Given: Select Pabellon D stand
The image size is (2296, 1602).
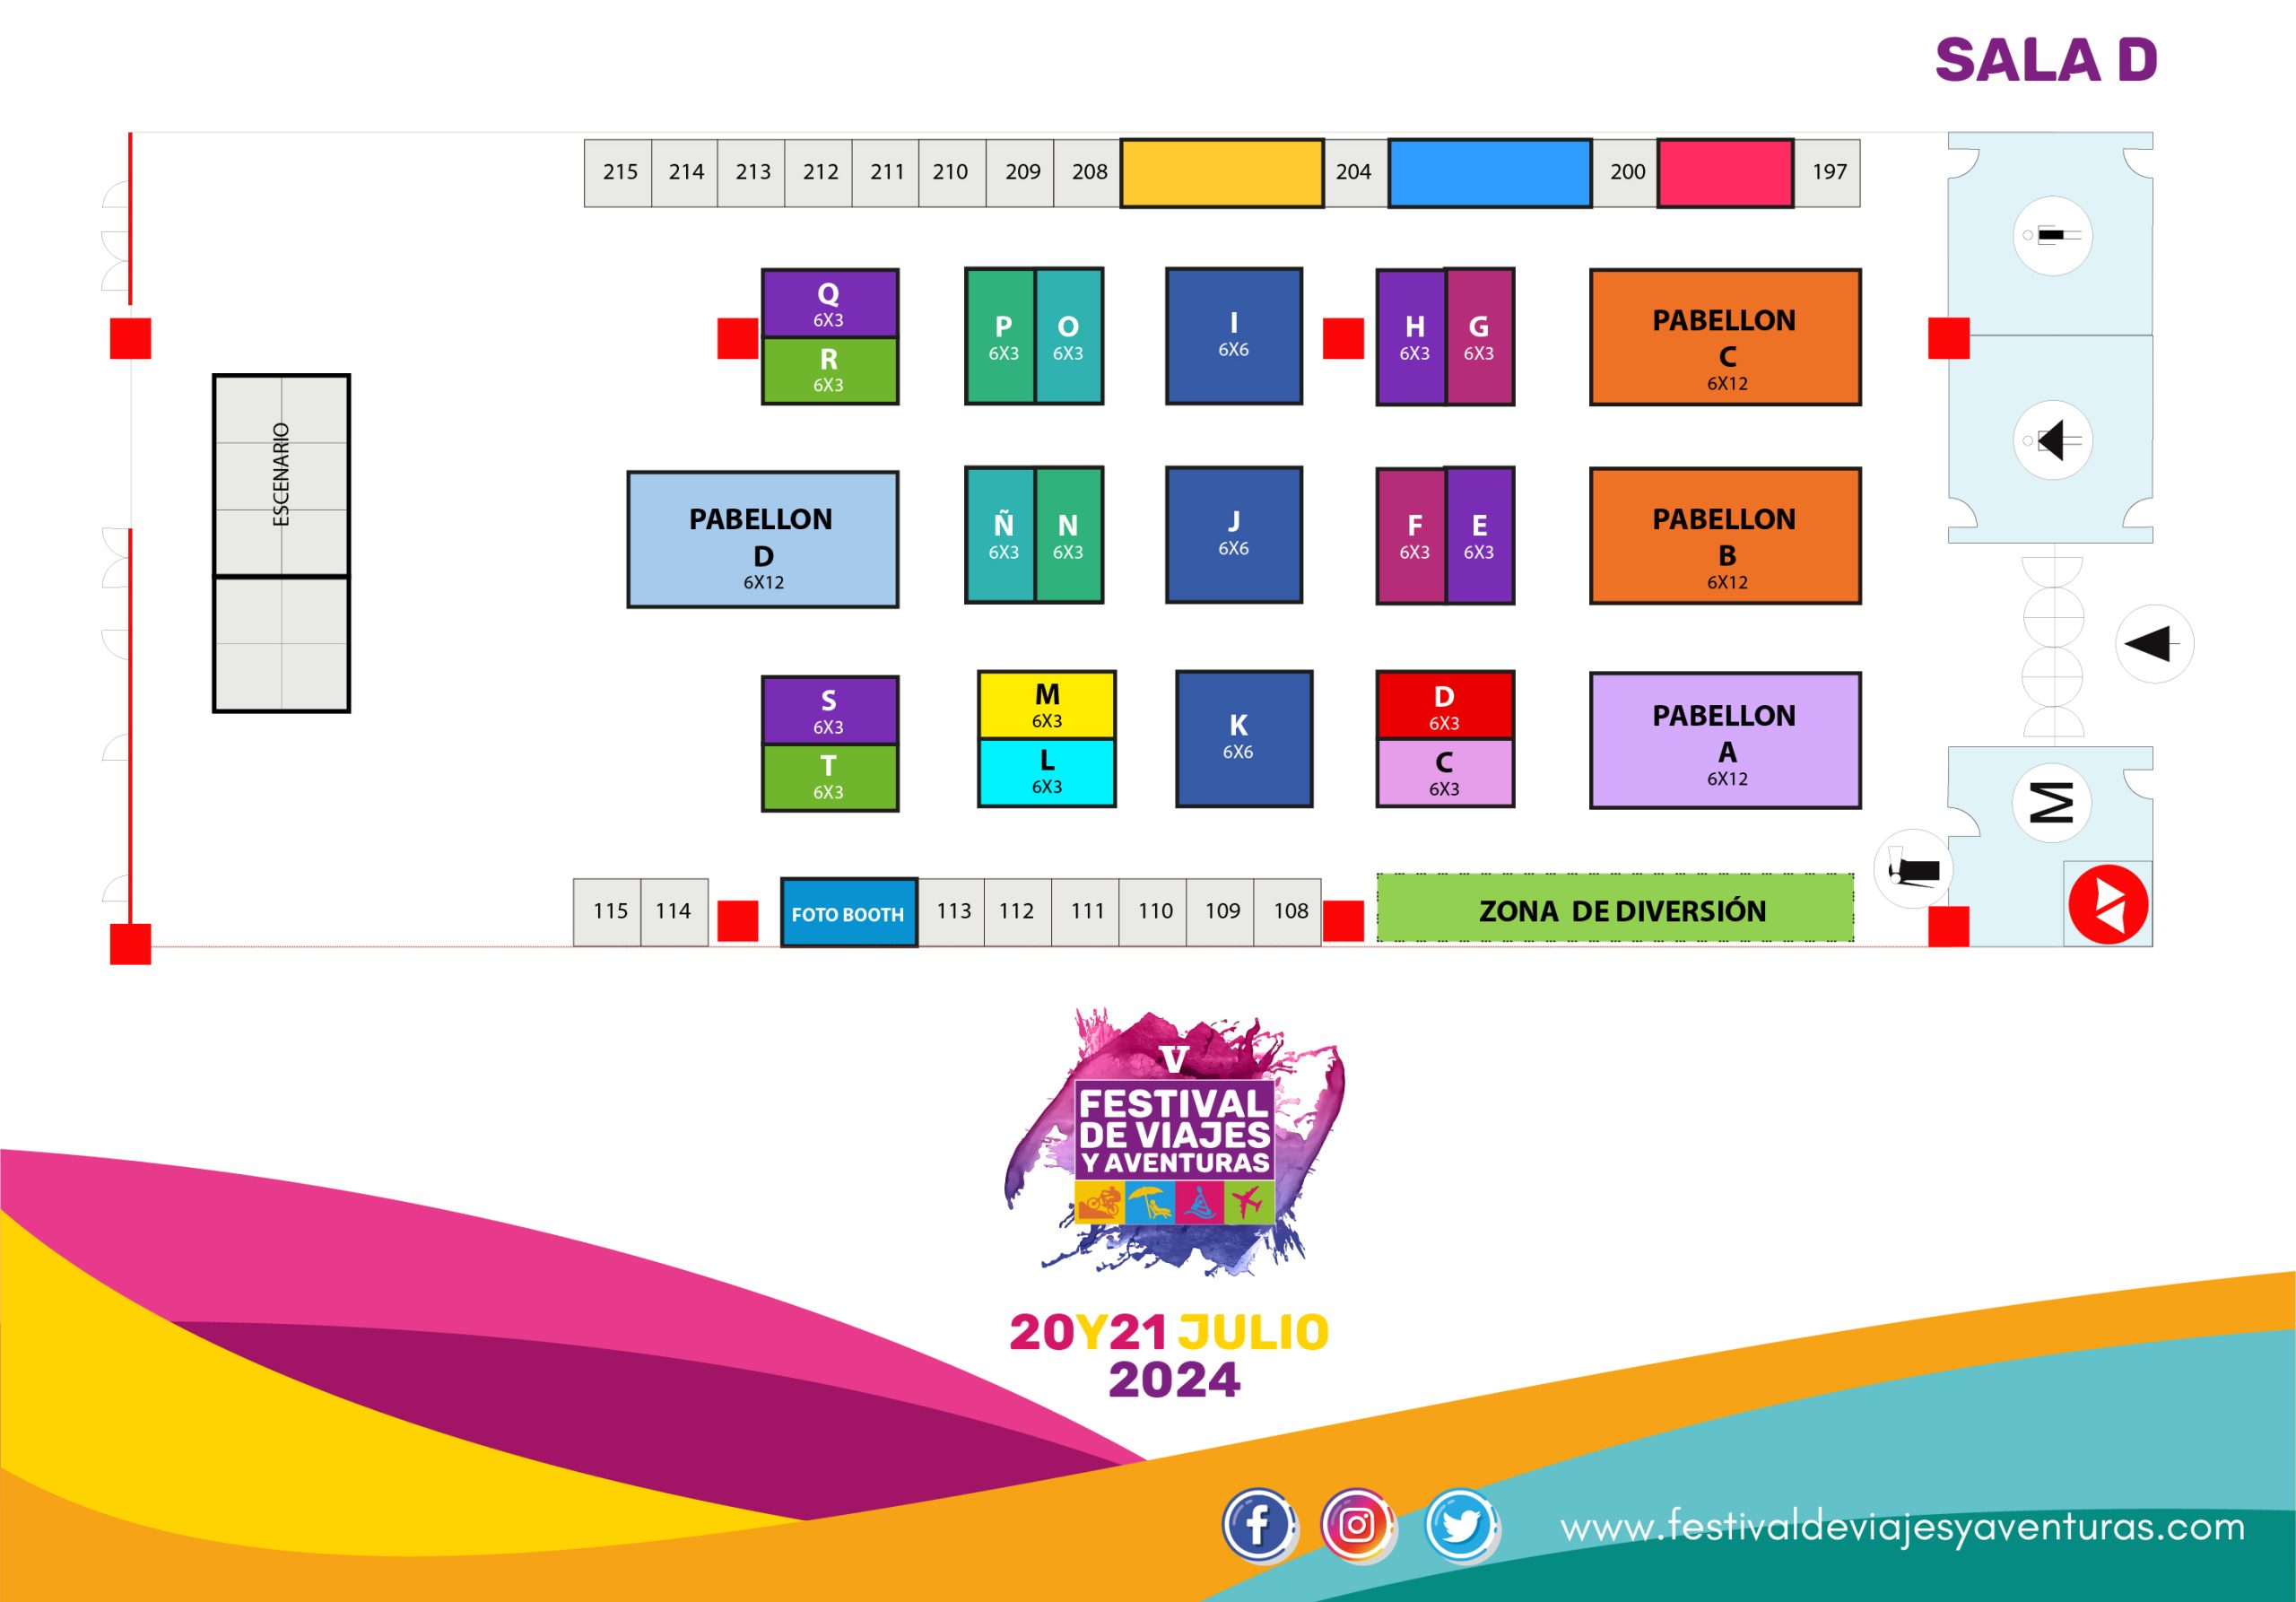Looking at the screenshot, I should (x=763, y=540).
